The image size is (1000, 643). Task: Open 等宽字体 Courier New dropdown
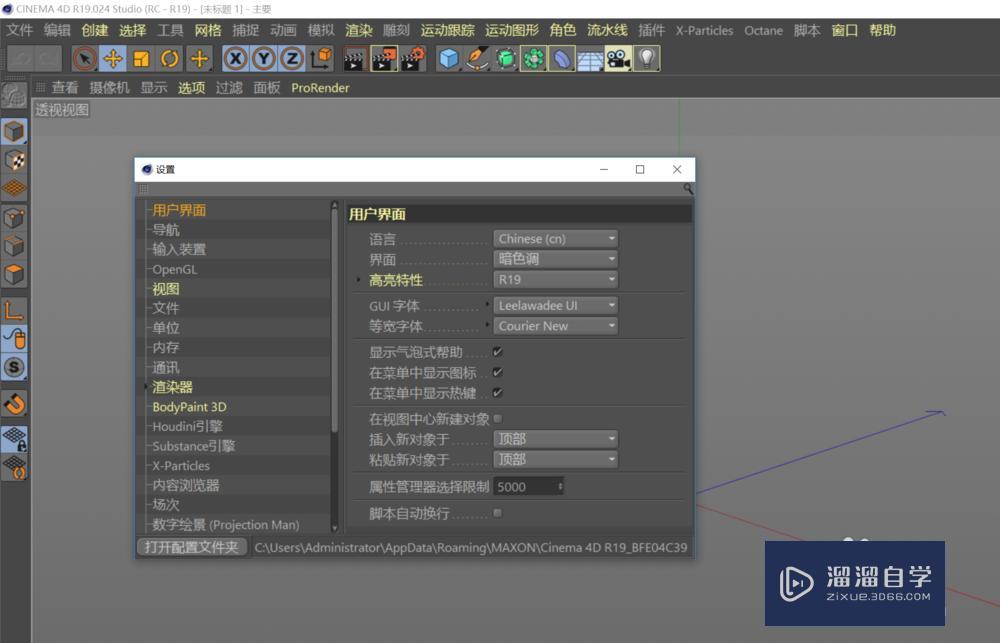pyautogui.click(x=555, y=326)
